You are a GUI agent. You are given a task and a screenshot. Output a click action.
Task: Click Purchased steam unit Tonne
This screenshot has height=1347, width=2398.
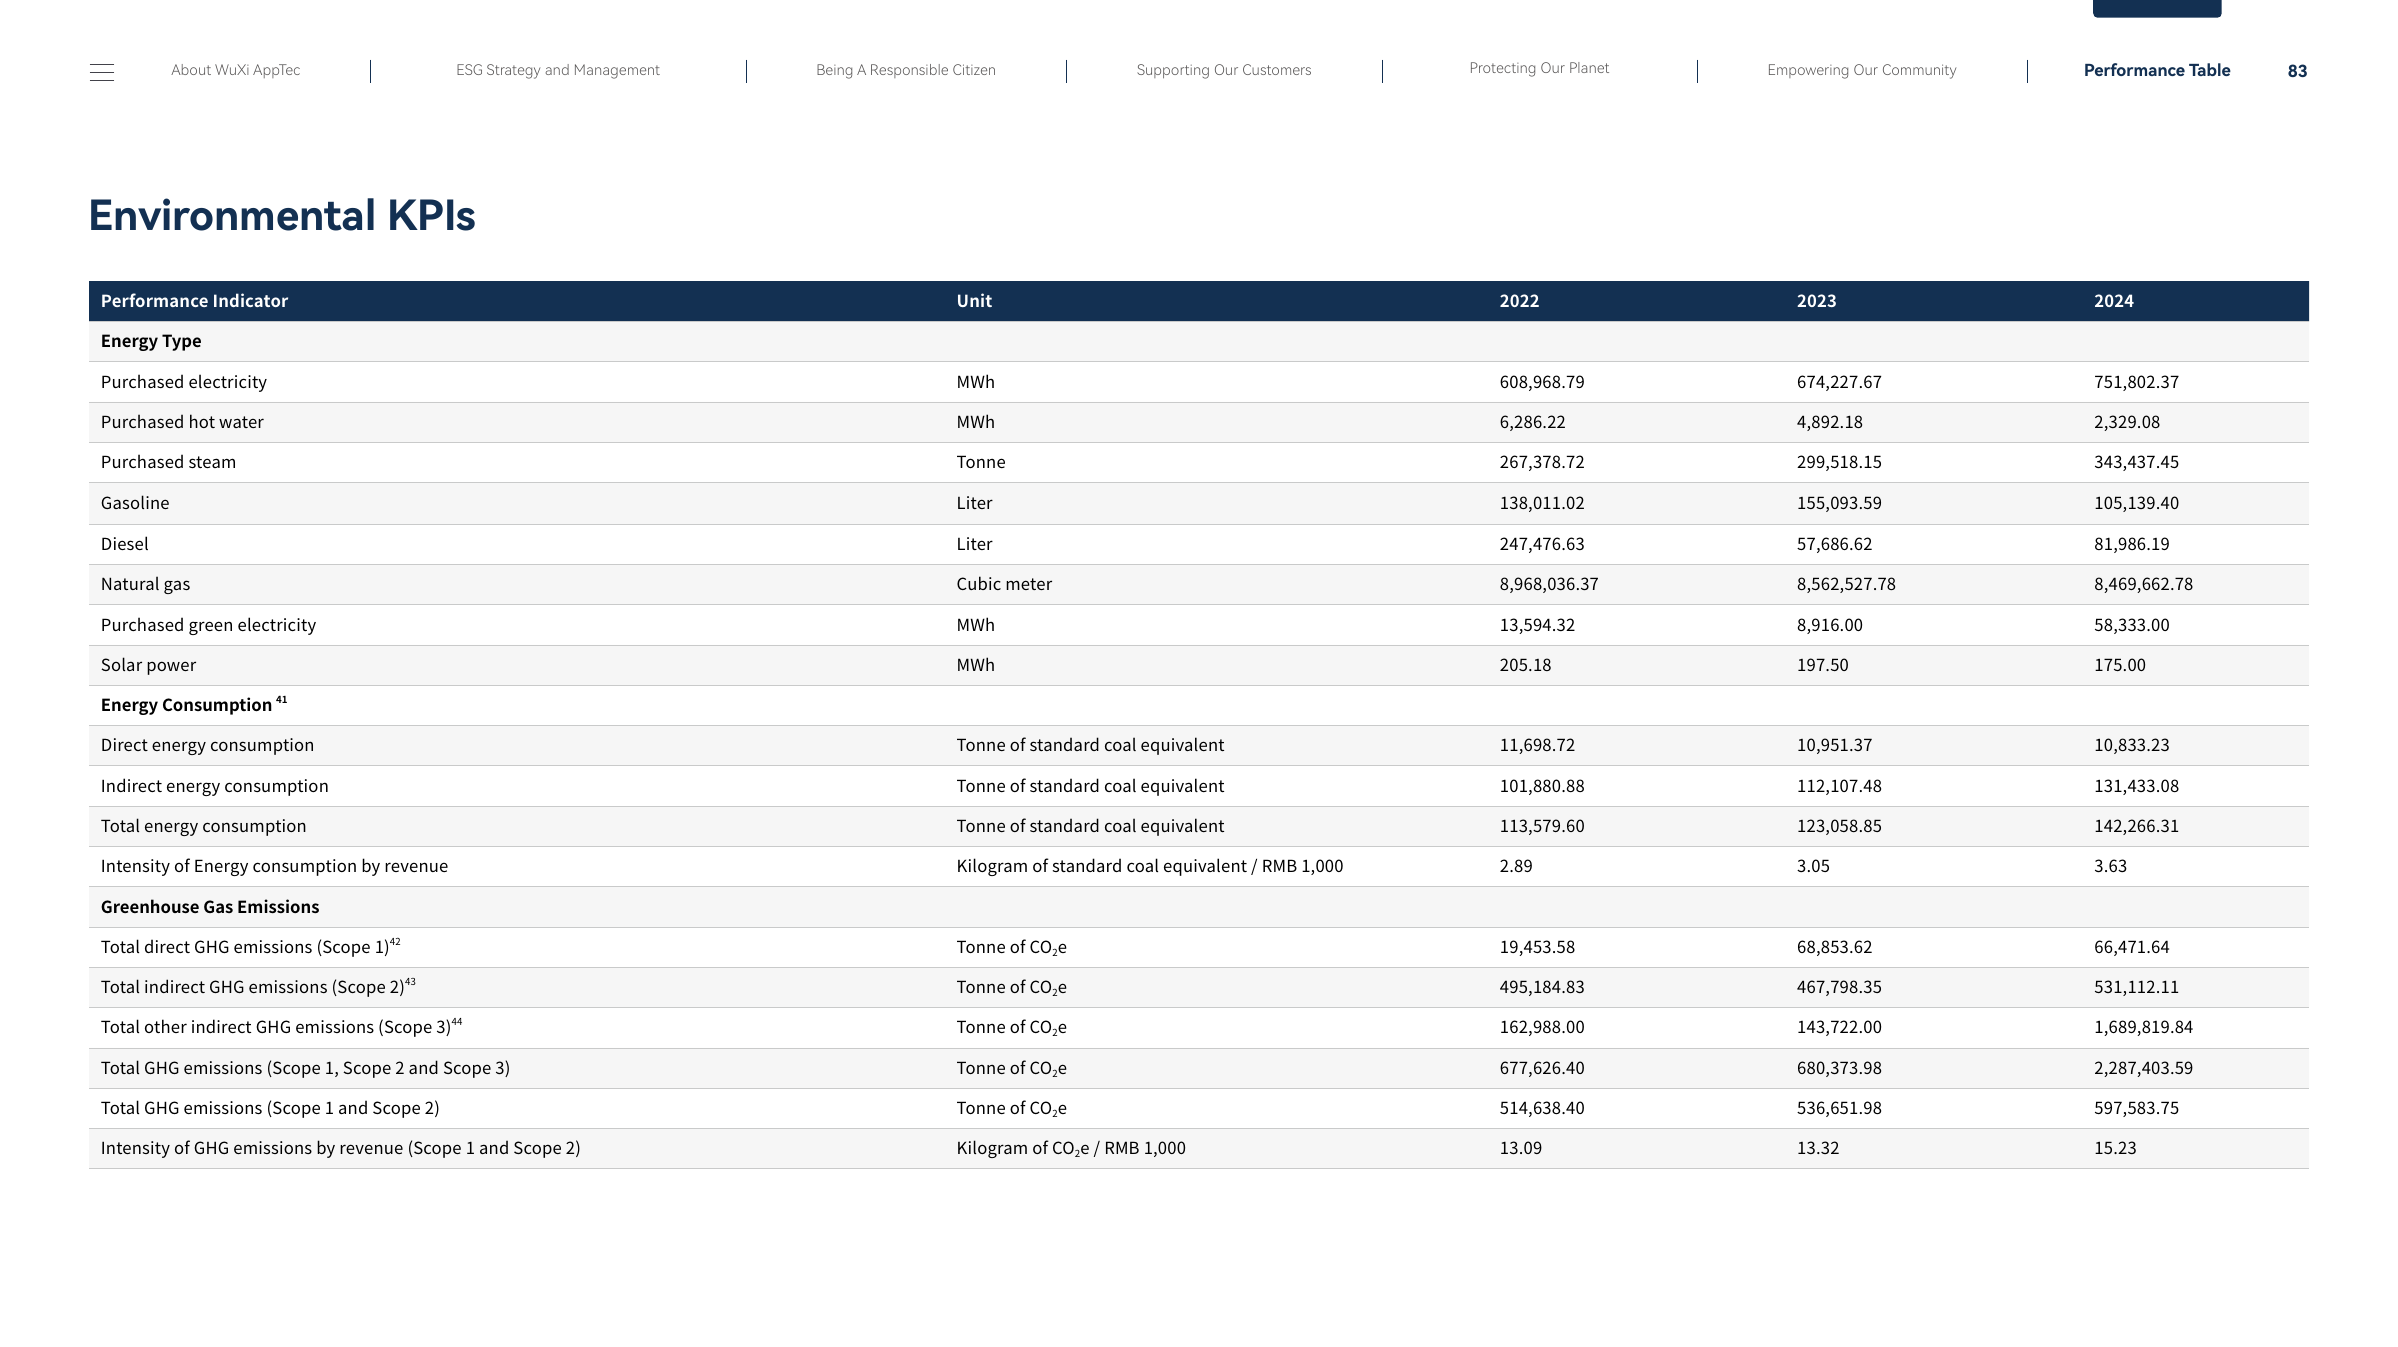(x=981, y=462)
